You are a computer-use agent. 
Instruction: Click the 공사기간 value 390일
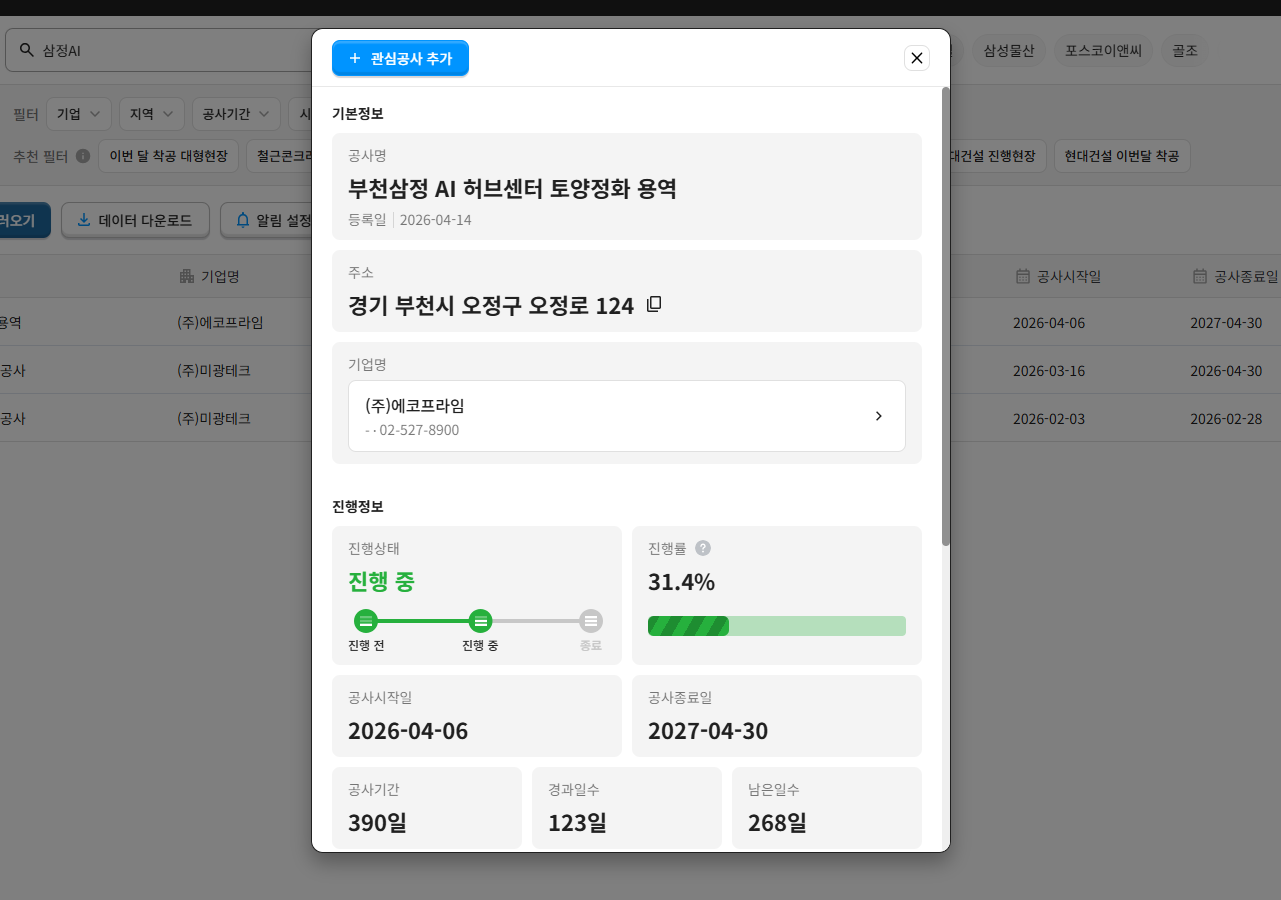pos(377,823)
